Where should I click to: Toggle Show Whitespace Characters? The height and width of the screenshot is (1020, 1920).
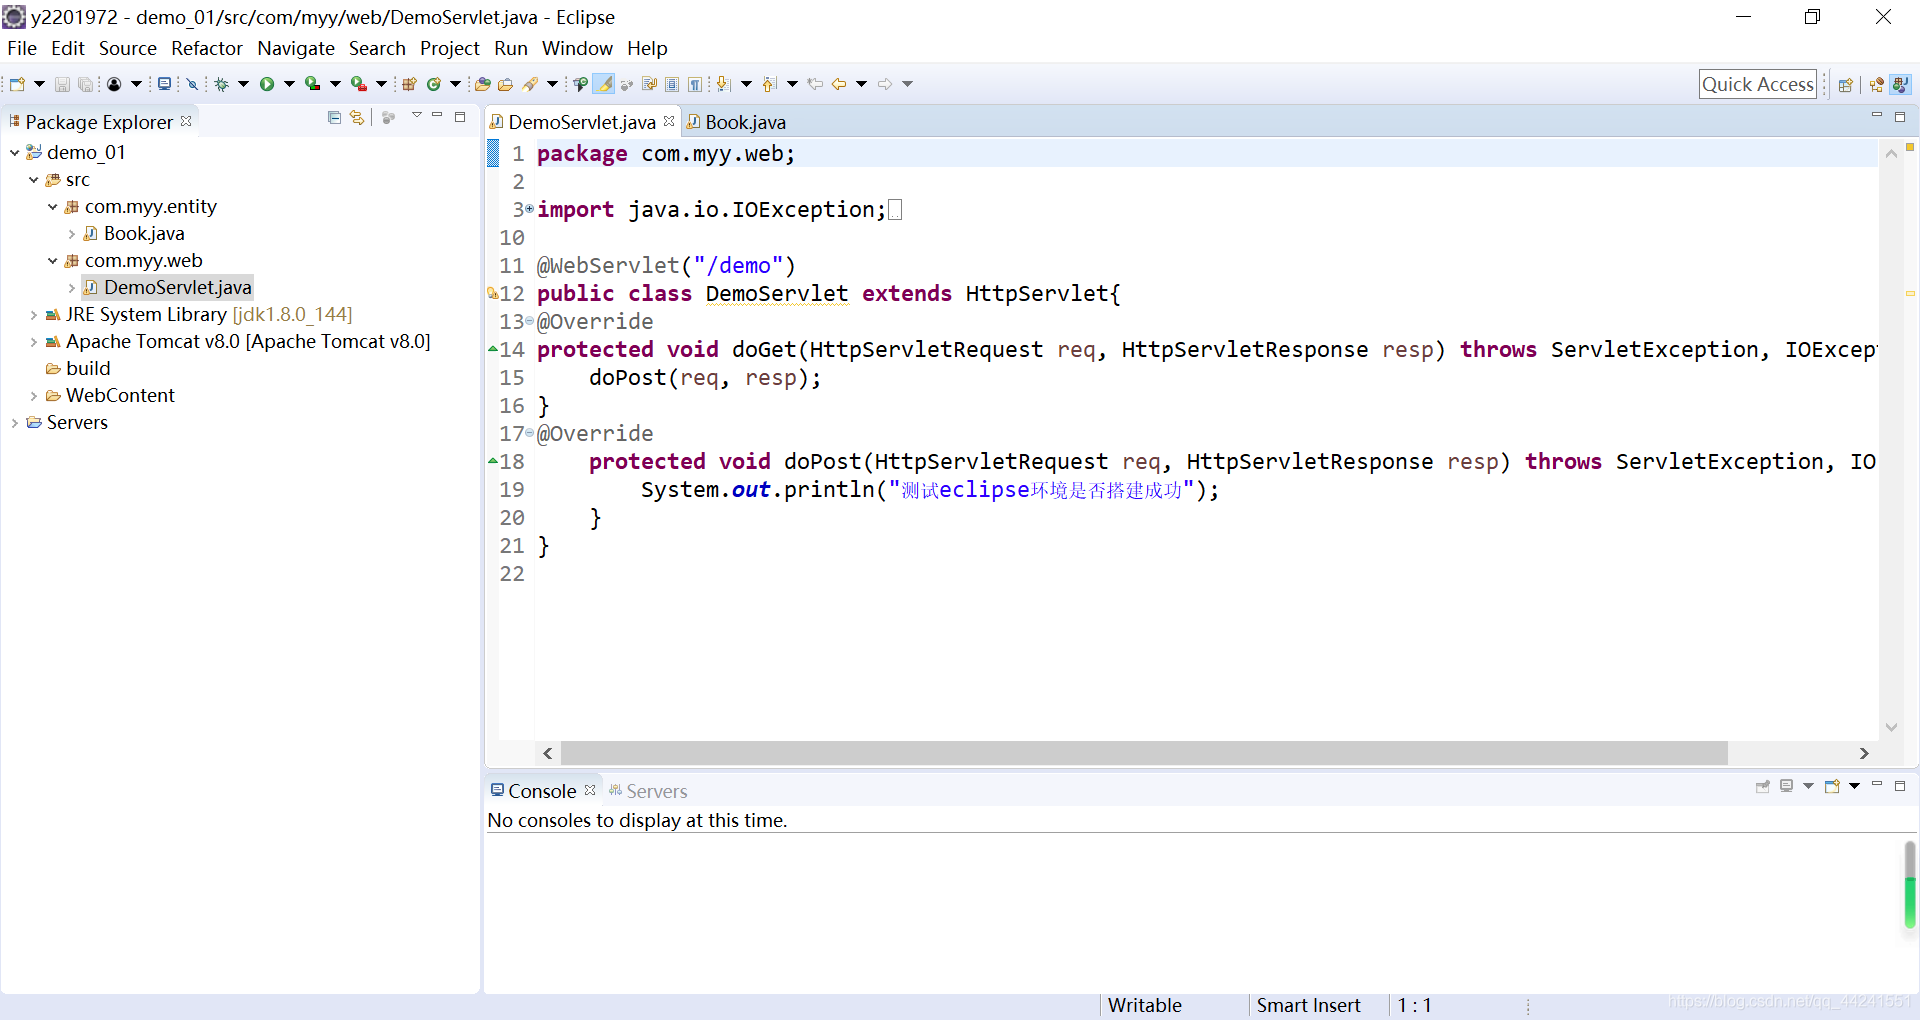pyautogui.click(x=696, y=84)
